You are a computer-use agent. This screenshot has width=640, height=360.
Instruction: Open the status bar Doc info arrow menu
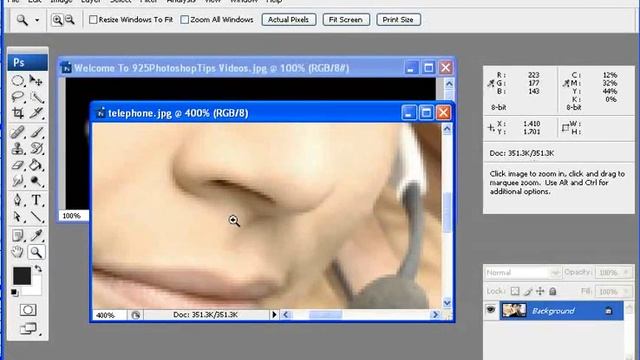[274, 315]
